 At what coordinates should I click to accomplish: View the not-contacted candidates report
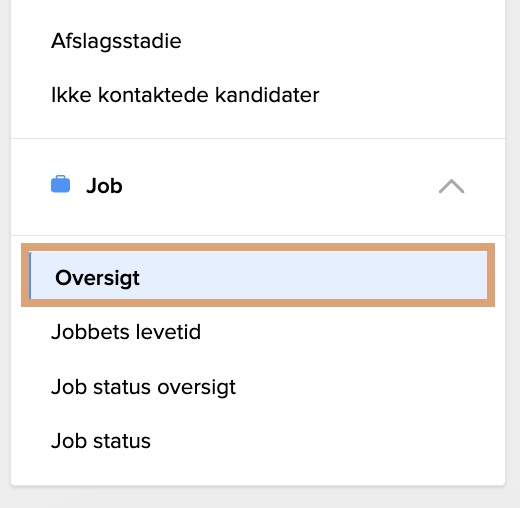click(185, 95)
